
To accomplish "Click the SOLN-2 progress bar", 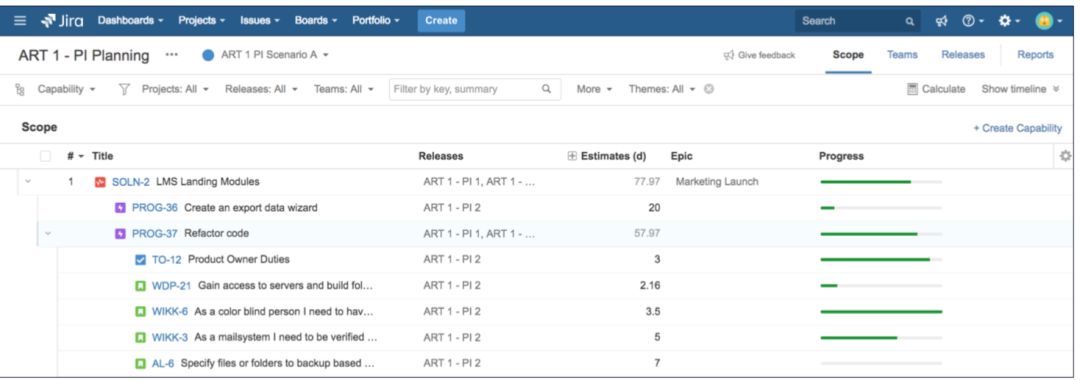I will point(881,182).
